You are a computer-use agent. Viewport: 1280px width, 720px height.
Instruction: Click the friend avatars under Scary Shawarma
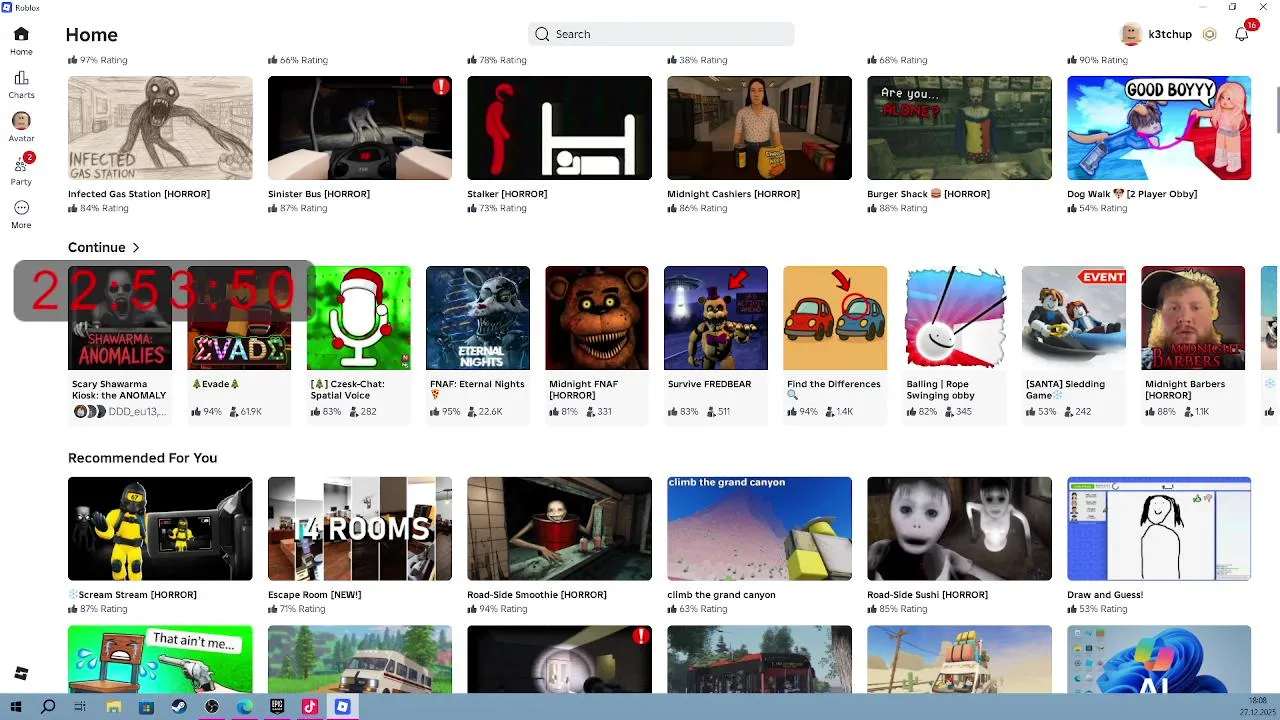(89, 412)
